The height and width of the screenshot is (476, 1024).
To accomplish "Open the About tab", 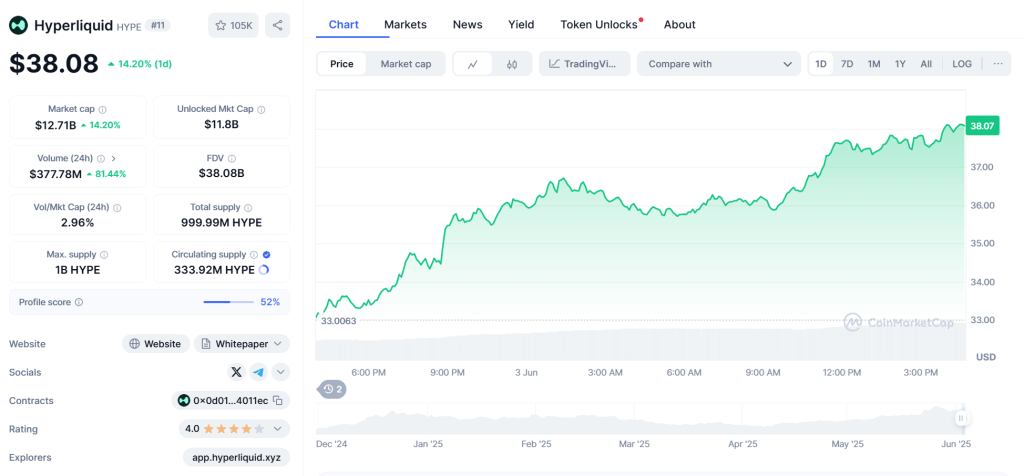I will tap(680, 25).
